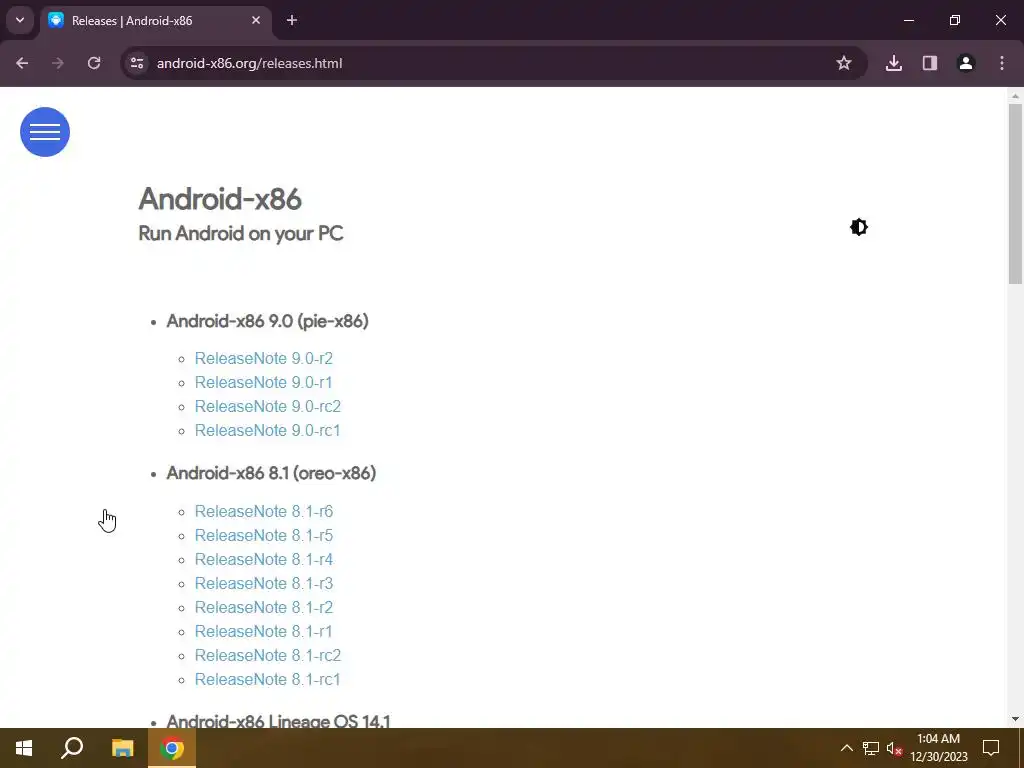The image size is (1024, 768).
Task: Open ReleaseNote 8.1-r6 link
Action: 264,511
